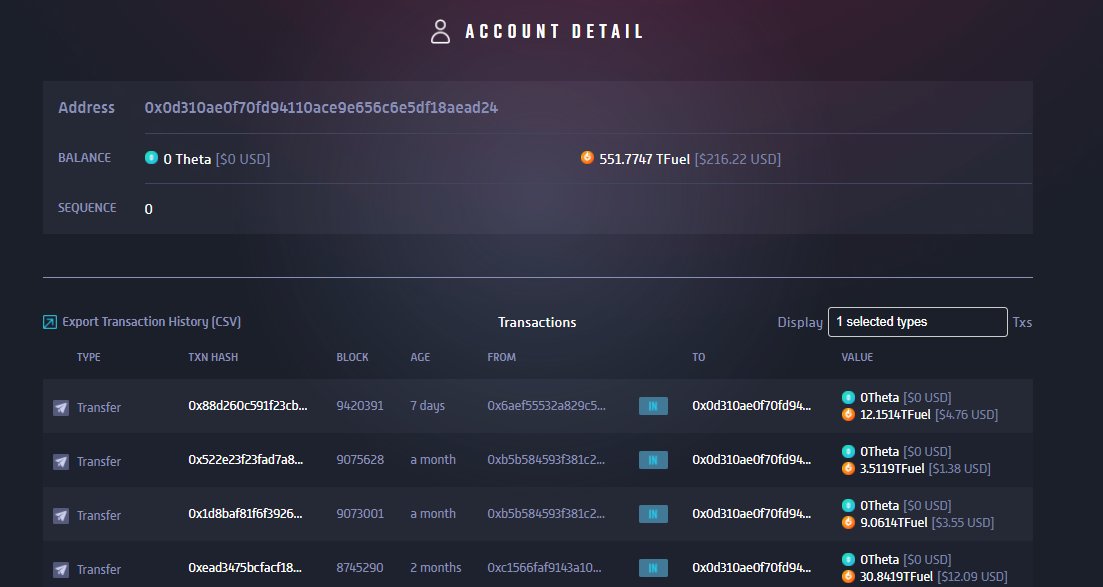Screen dimensions: 1103x587
Task: Click the export CSV arrow icon
Action: [50, 322]
